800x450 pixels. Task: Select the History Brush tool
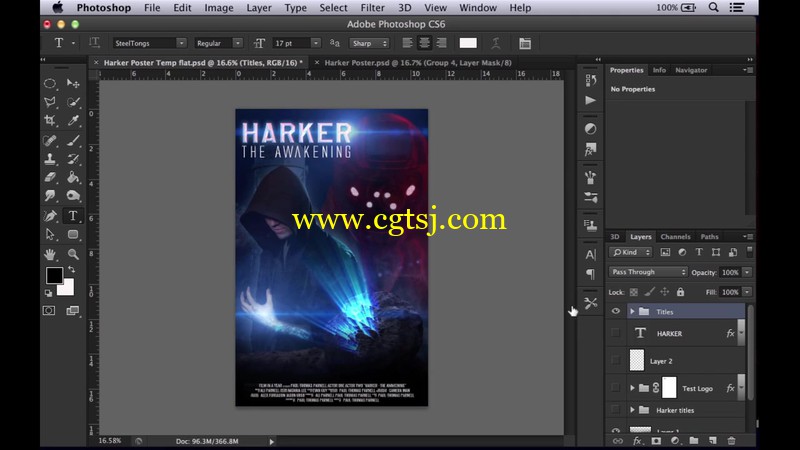(73, 159)
